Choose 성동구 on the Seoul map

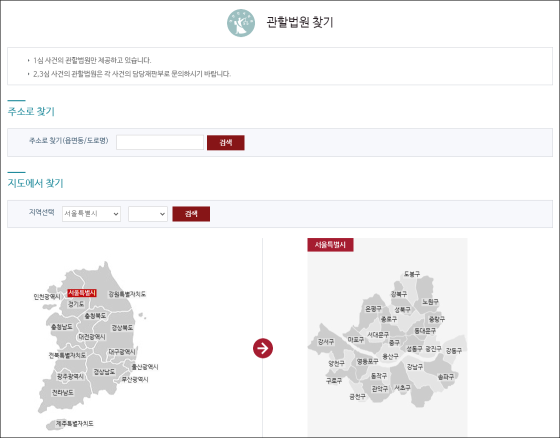414,348
